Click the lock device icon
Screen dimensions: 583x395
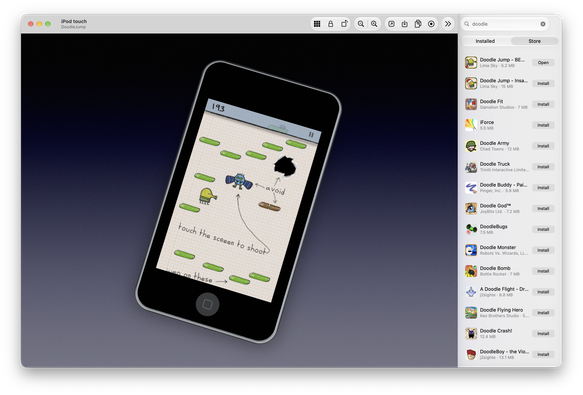pos(330,24)
